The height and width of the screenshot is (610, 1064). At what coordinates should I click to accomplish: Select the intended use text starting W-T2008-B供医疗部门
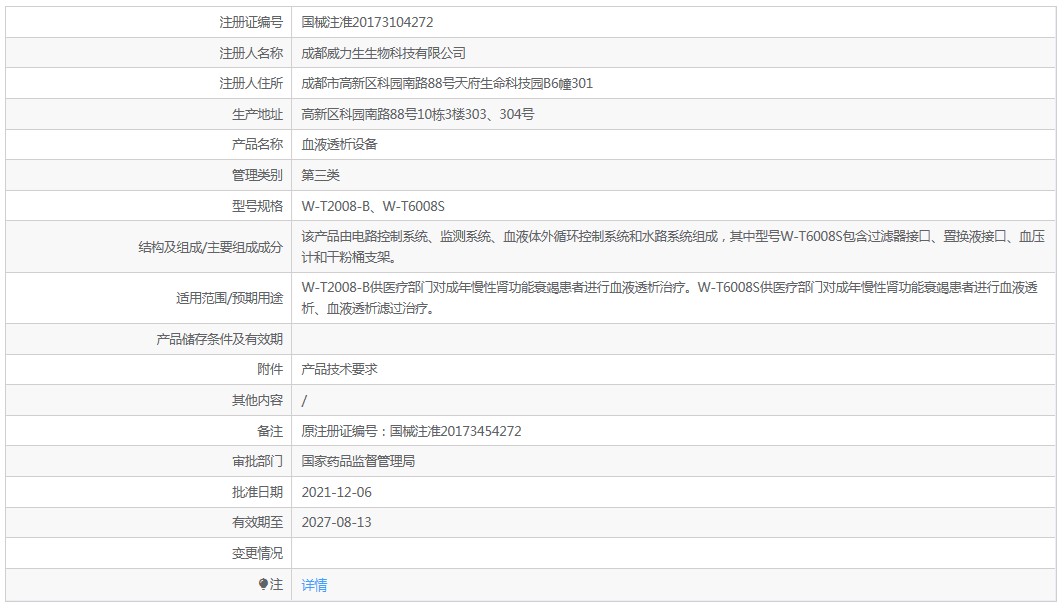670,298
